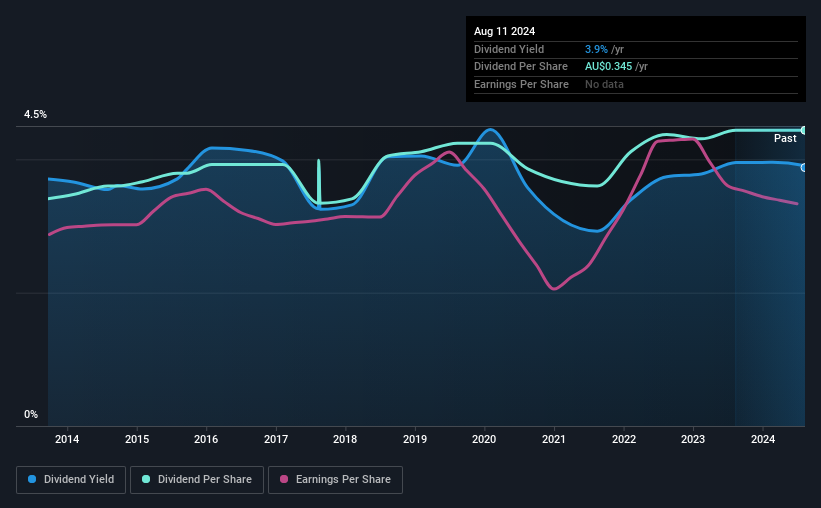Viewport: 821px width, 508px height.
Task: Select the 2014 label on the x-axis
Action: click(67, 438)
